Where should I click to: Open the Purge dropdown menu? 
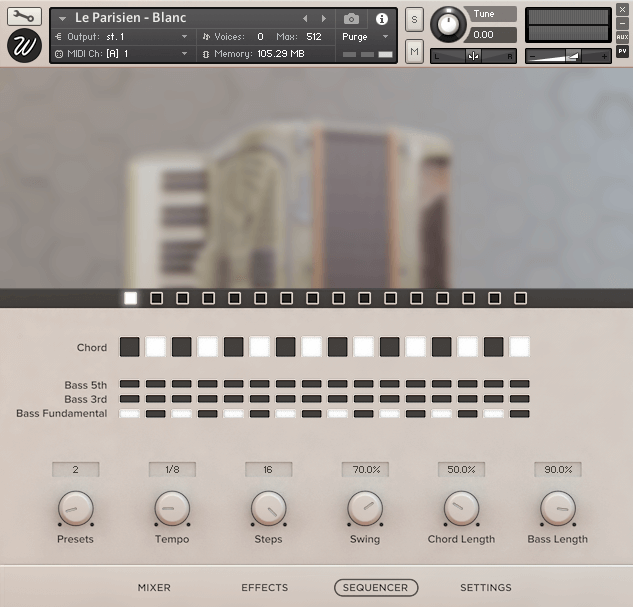(x=366, y=37)
